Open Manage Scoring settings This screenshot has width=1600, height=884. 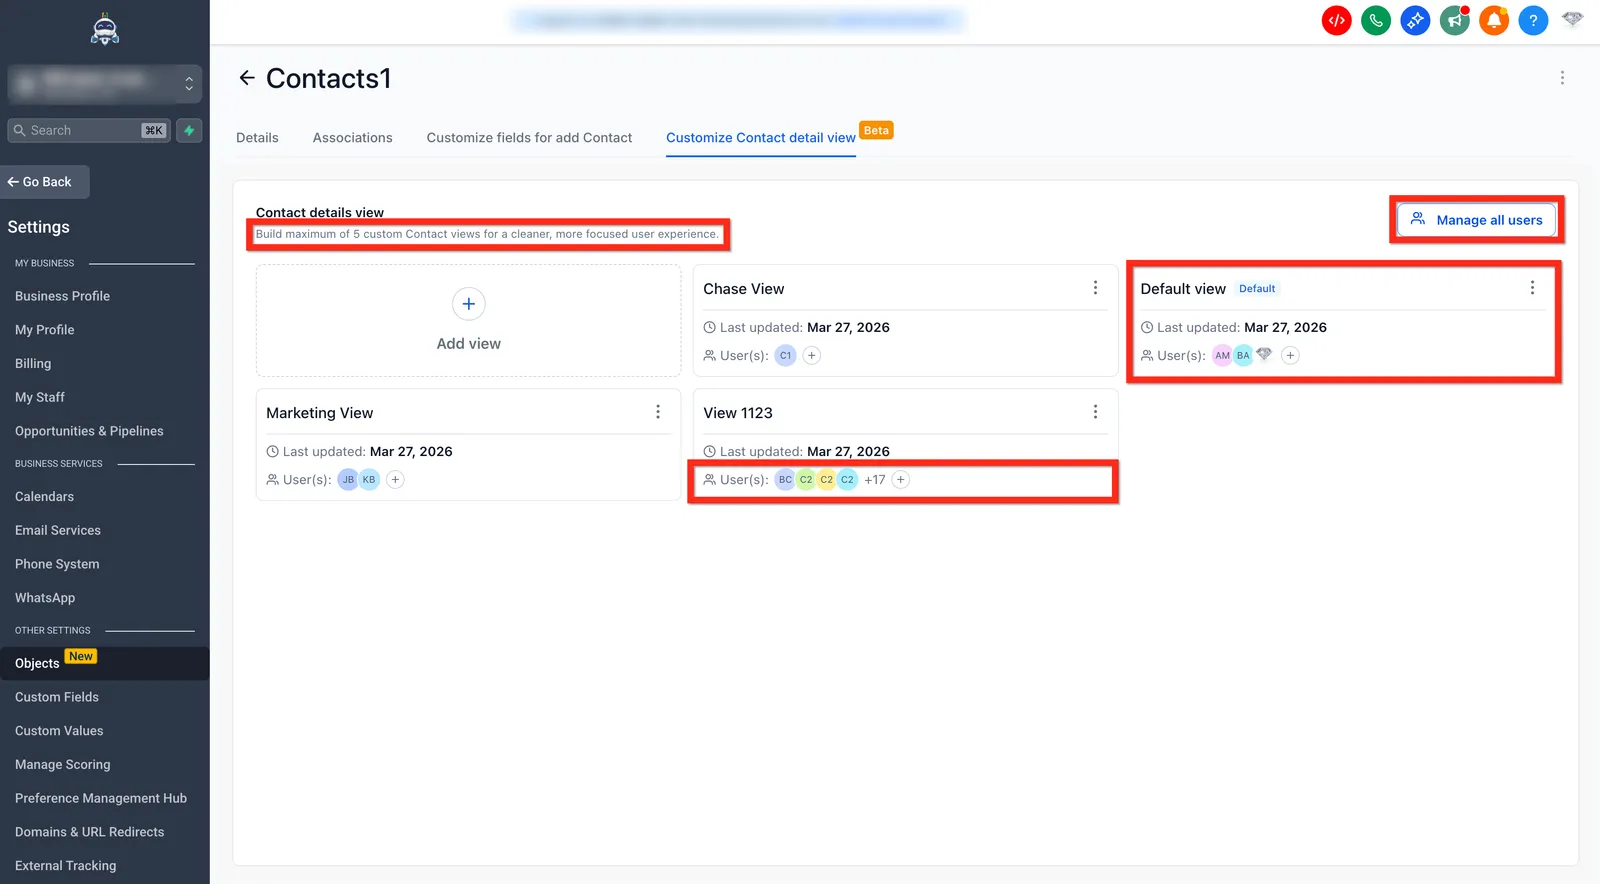point(63,765)
